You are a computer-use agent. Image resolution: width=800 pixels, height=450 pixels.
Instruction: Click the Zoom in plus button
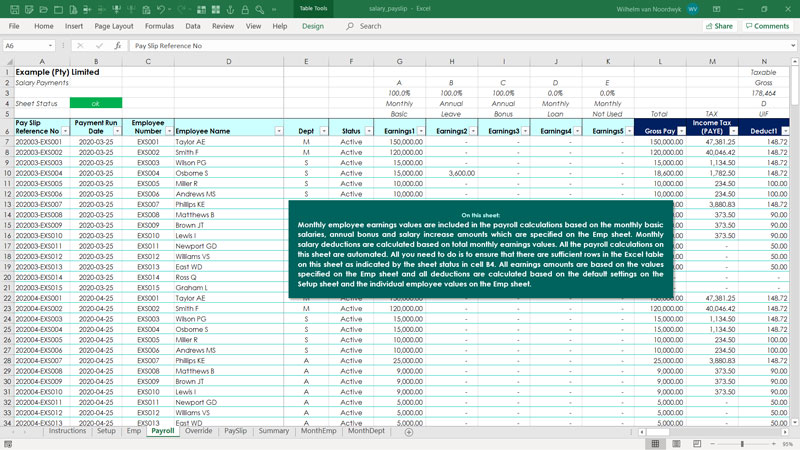(773, 444)
